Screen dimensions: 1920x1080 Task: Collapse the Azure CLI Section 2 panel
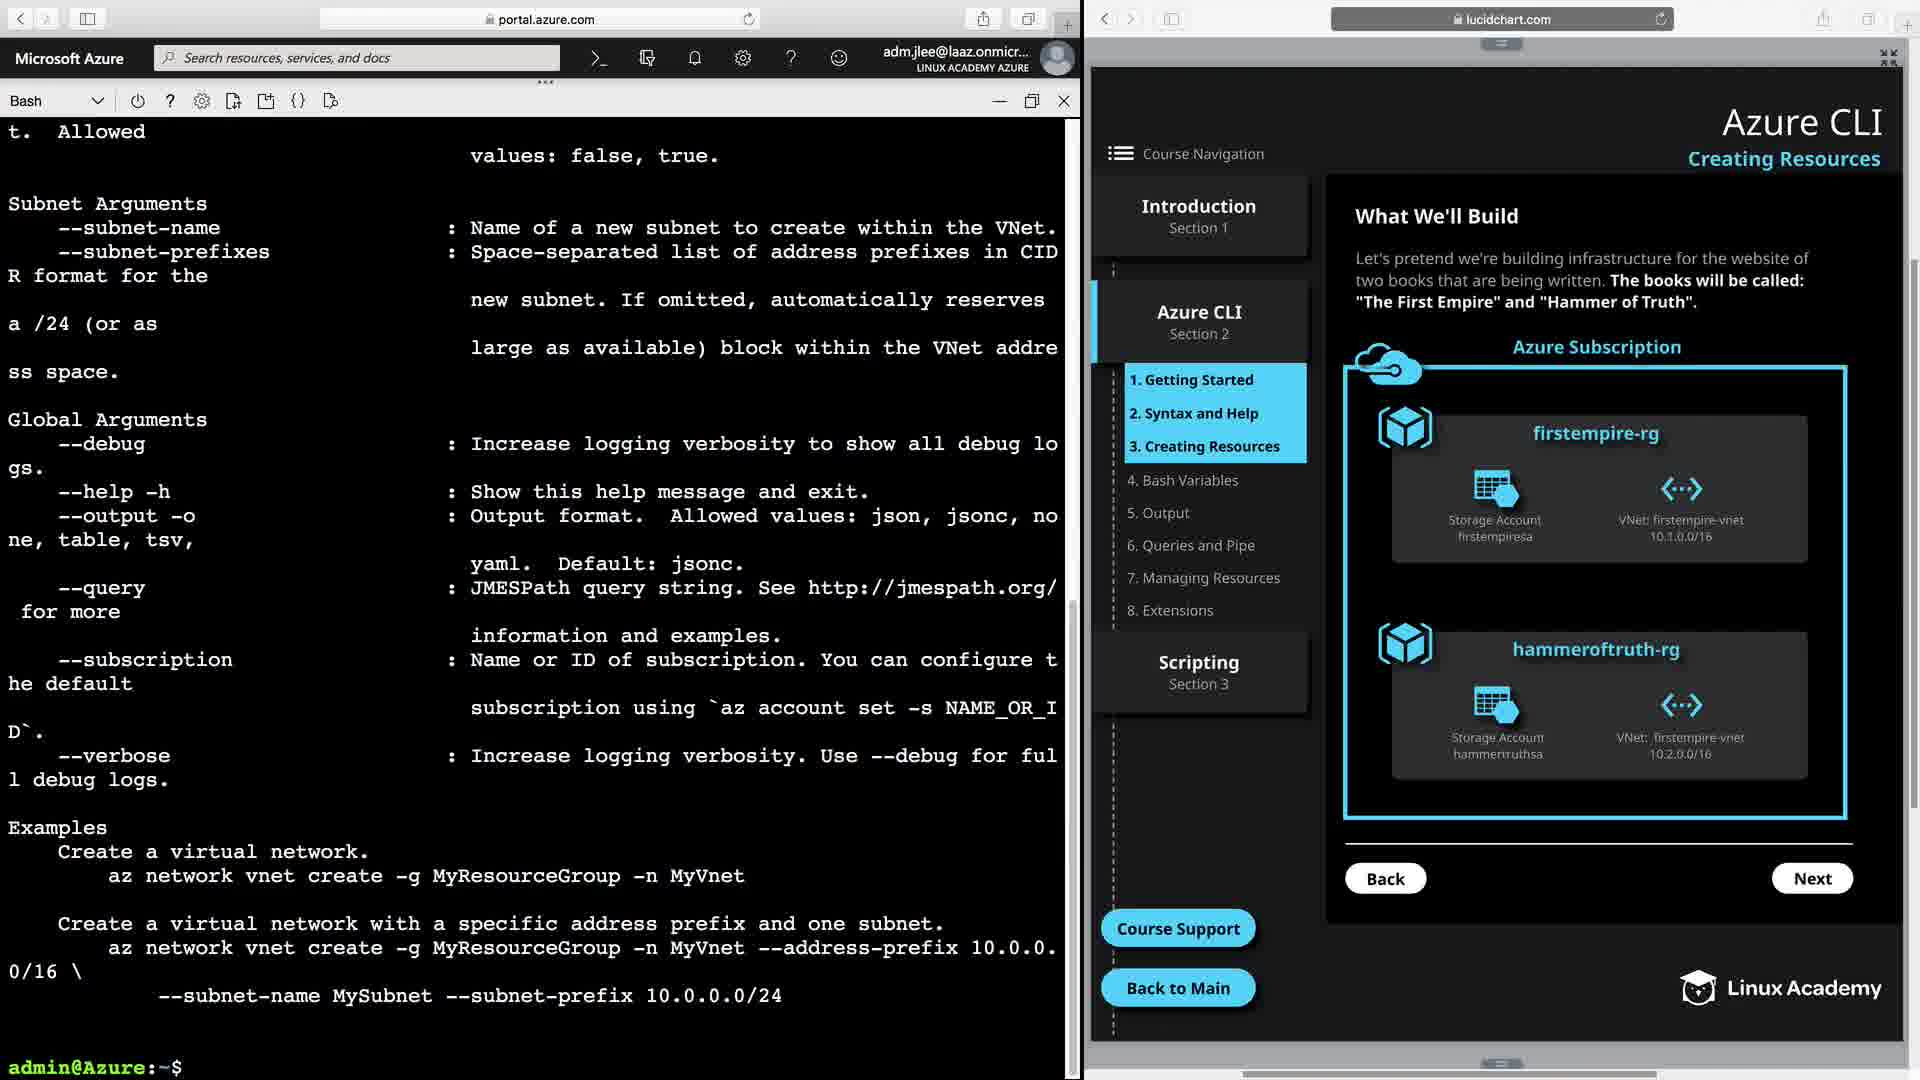coord(1198,321)
